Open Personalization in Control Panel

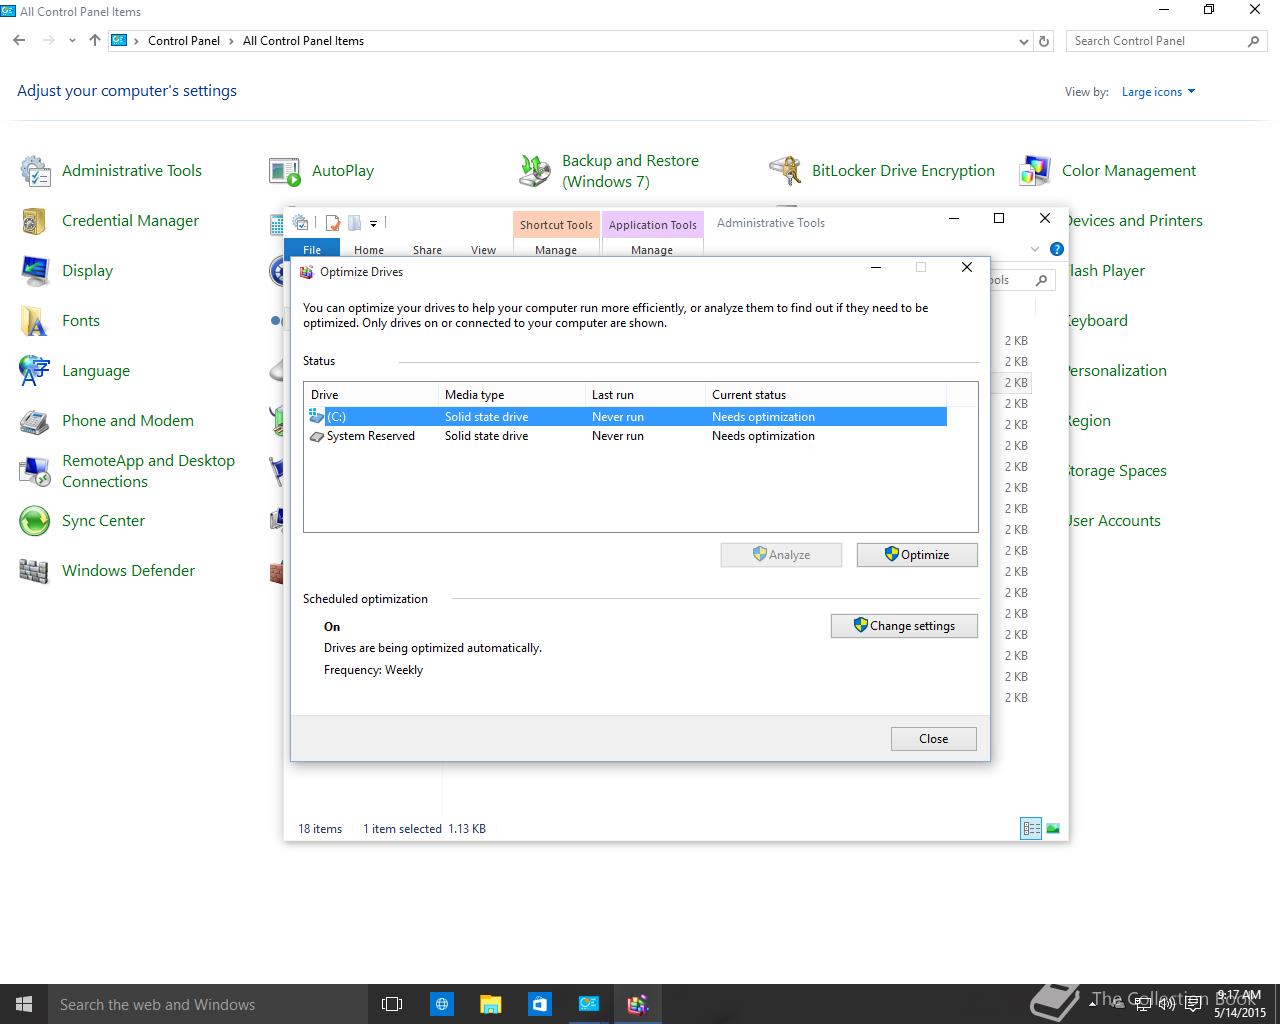(1116, 371)
